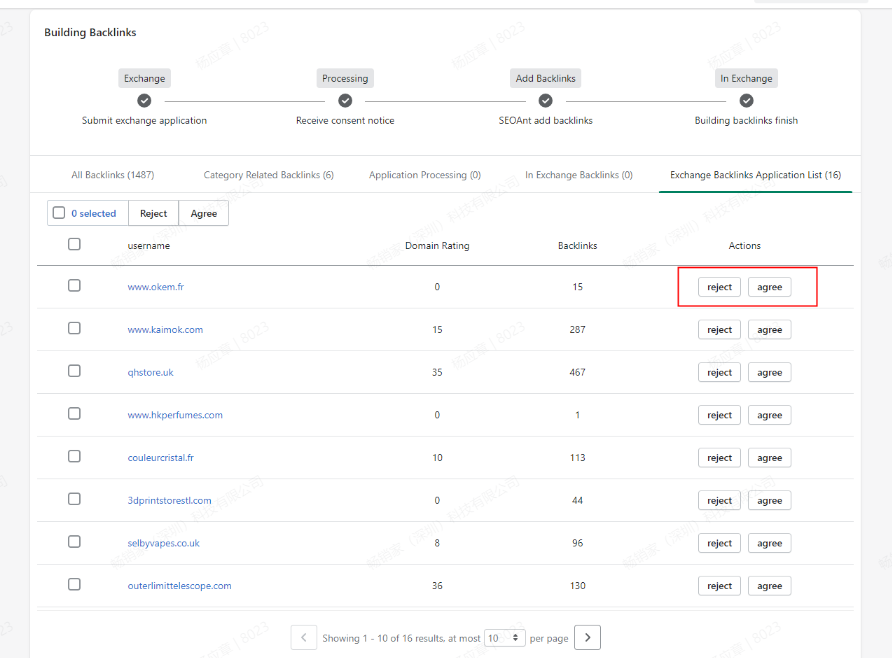Click the Exchange step checkmark icon
Screen dimensions: 892x658
[x=144, y=101]
